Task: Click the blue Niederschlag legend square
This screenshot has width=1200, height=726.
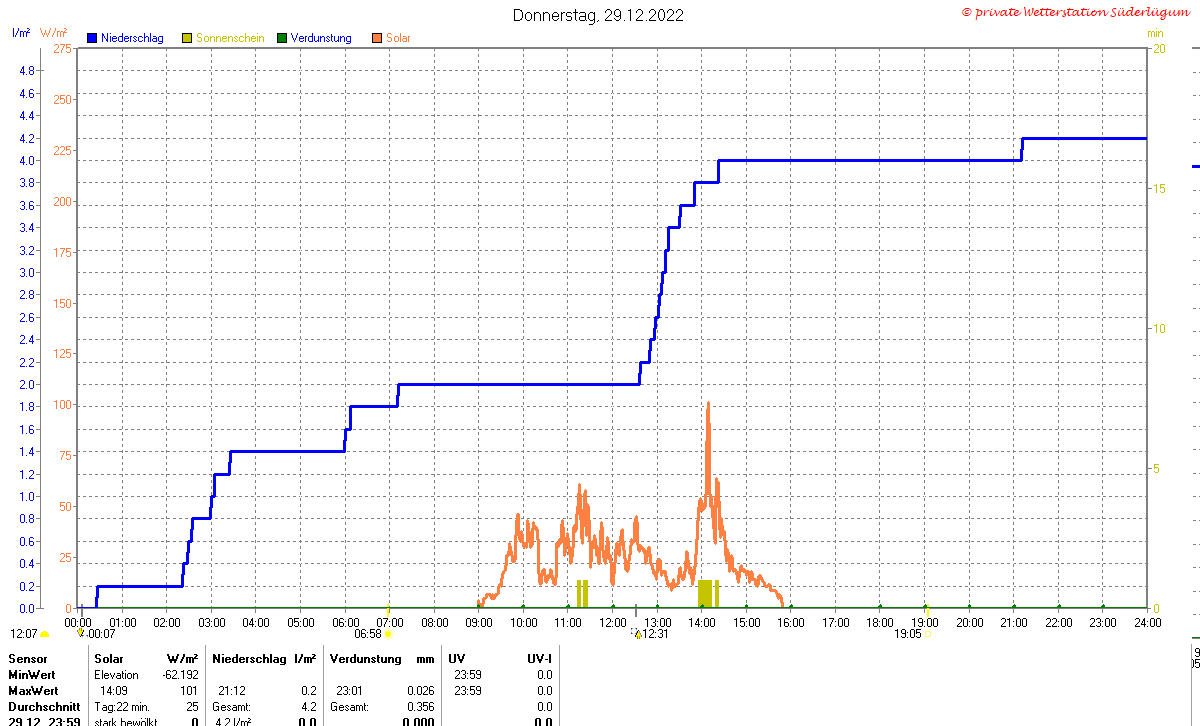Action: 91,38
